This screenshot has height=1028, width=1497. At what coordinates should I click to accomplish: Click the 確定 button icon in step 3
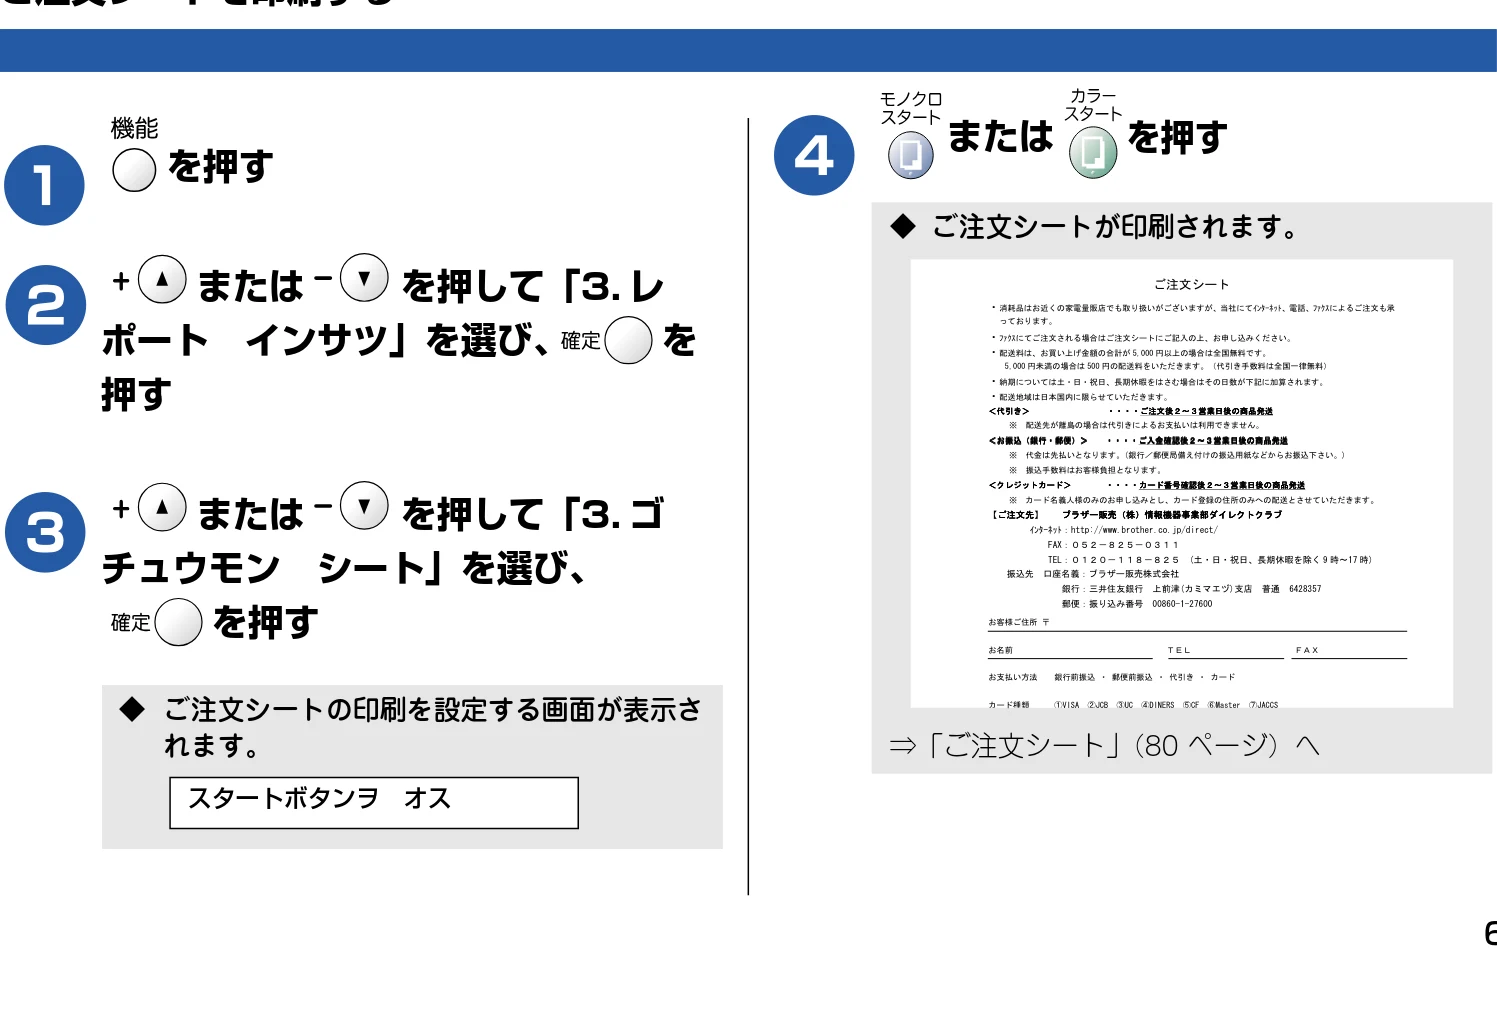coord(179,622)
